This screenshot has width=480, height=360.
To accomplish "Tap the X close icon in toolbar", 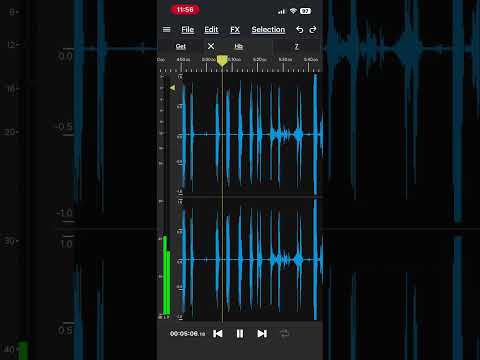I will pos(211,46).
